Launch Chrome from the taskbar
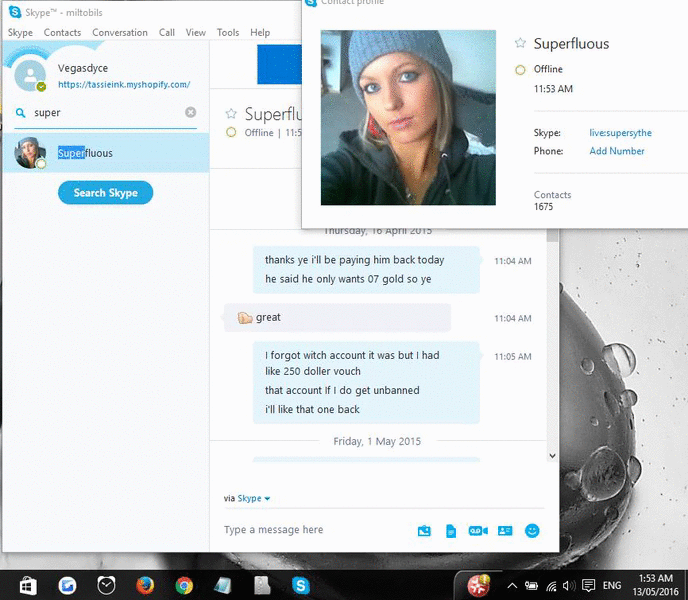This screenshot has height=600, width=688. click(x=184, y=586)
